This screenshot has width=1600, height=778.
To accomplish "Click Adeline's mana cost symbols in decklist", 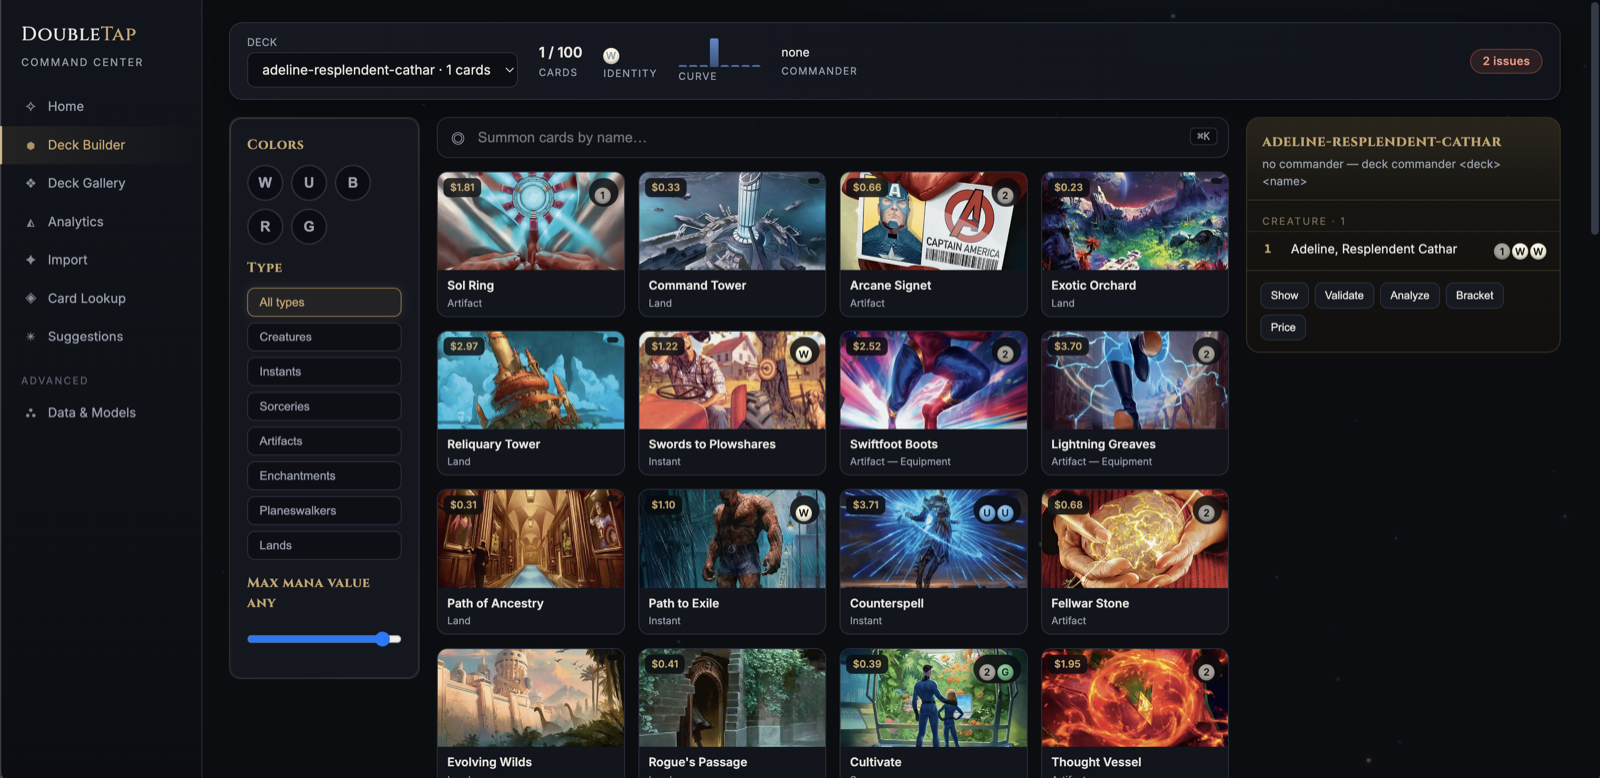I will 1520,251.
